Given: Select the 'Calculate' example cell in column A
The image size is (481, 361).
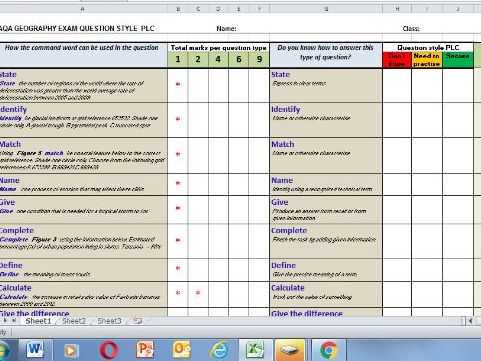Looking at the screenshot, I should 83,295.
